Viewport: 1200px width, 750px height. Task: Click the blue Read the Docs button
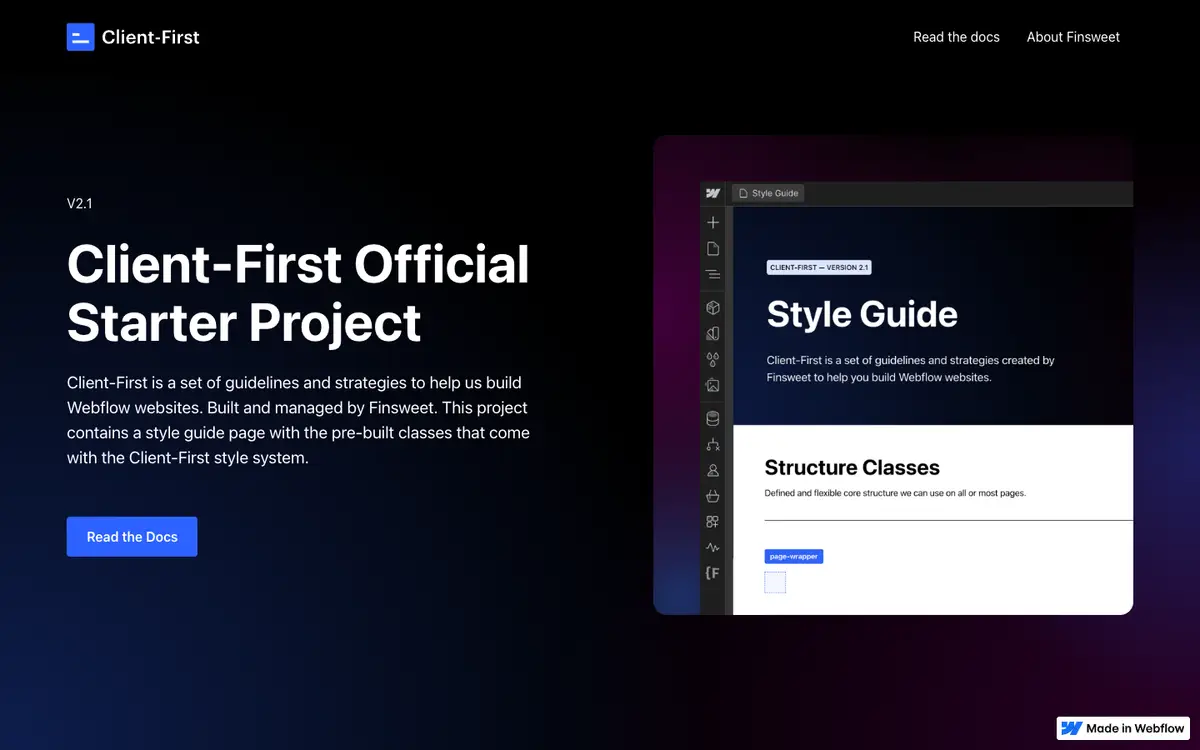pos(132,537)
